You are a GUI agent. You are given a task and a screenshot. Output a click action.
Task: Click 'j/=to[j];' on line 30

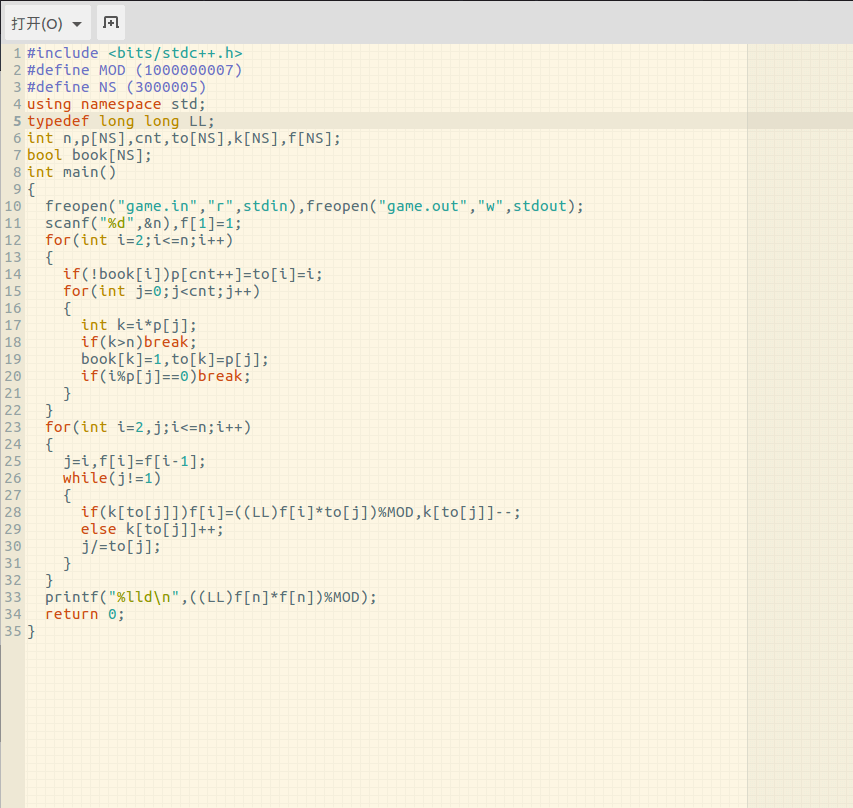(121, 546)
